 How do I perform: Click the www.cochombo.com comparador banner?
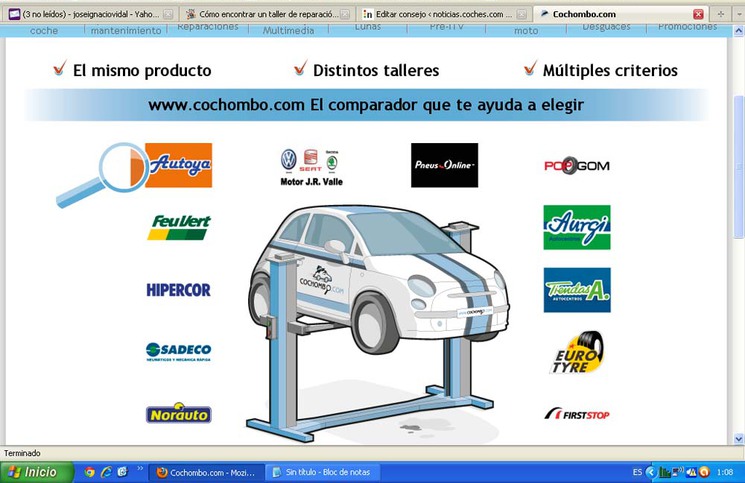point(366,104)
